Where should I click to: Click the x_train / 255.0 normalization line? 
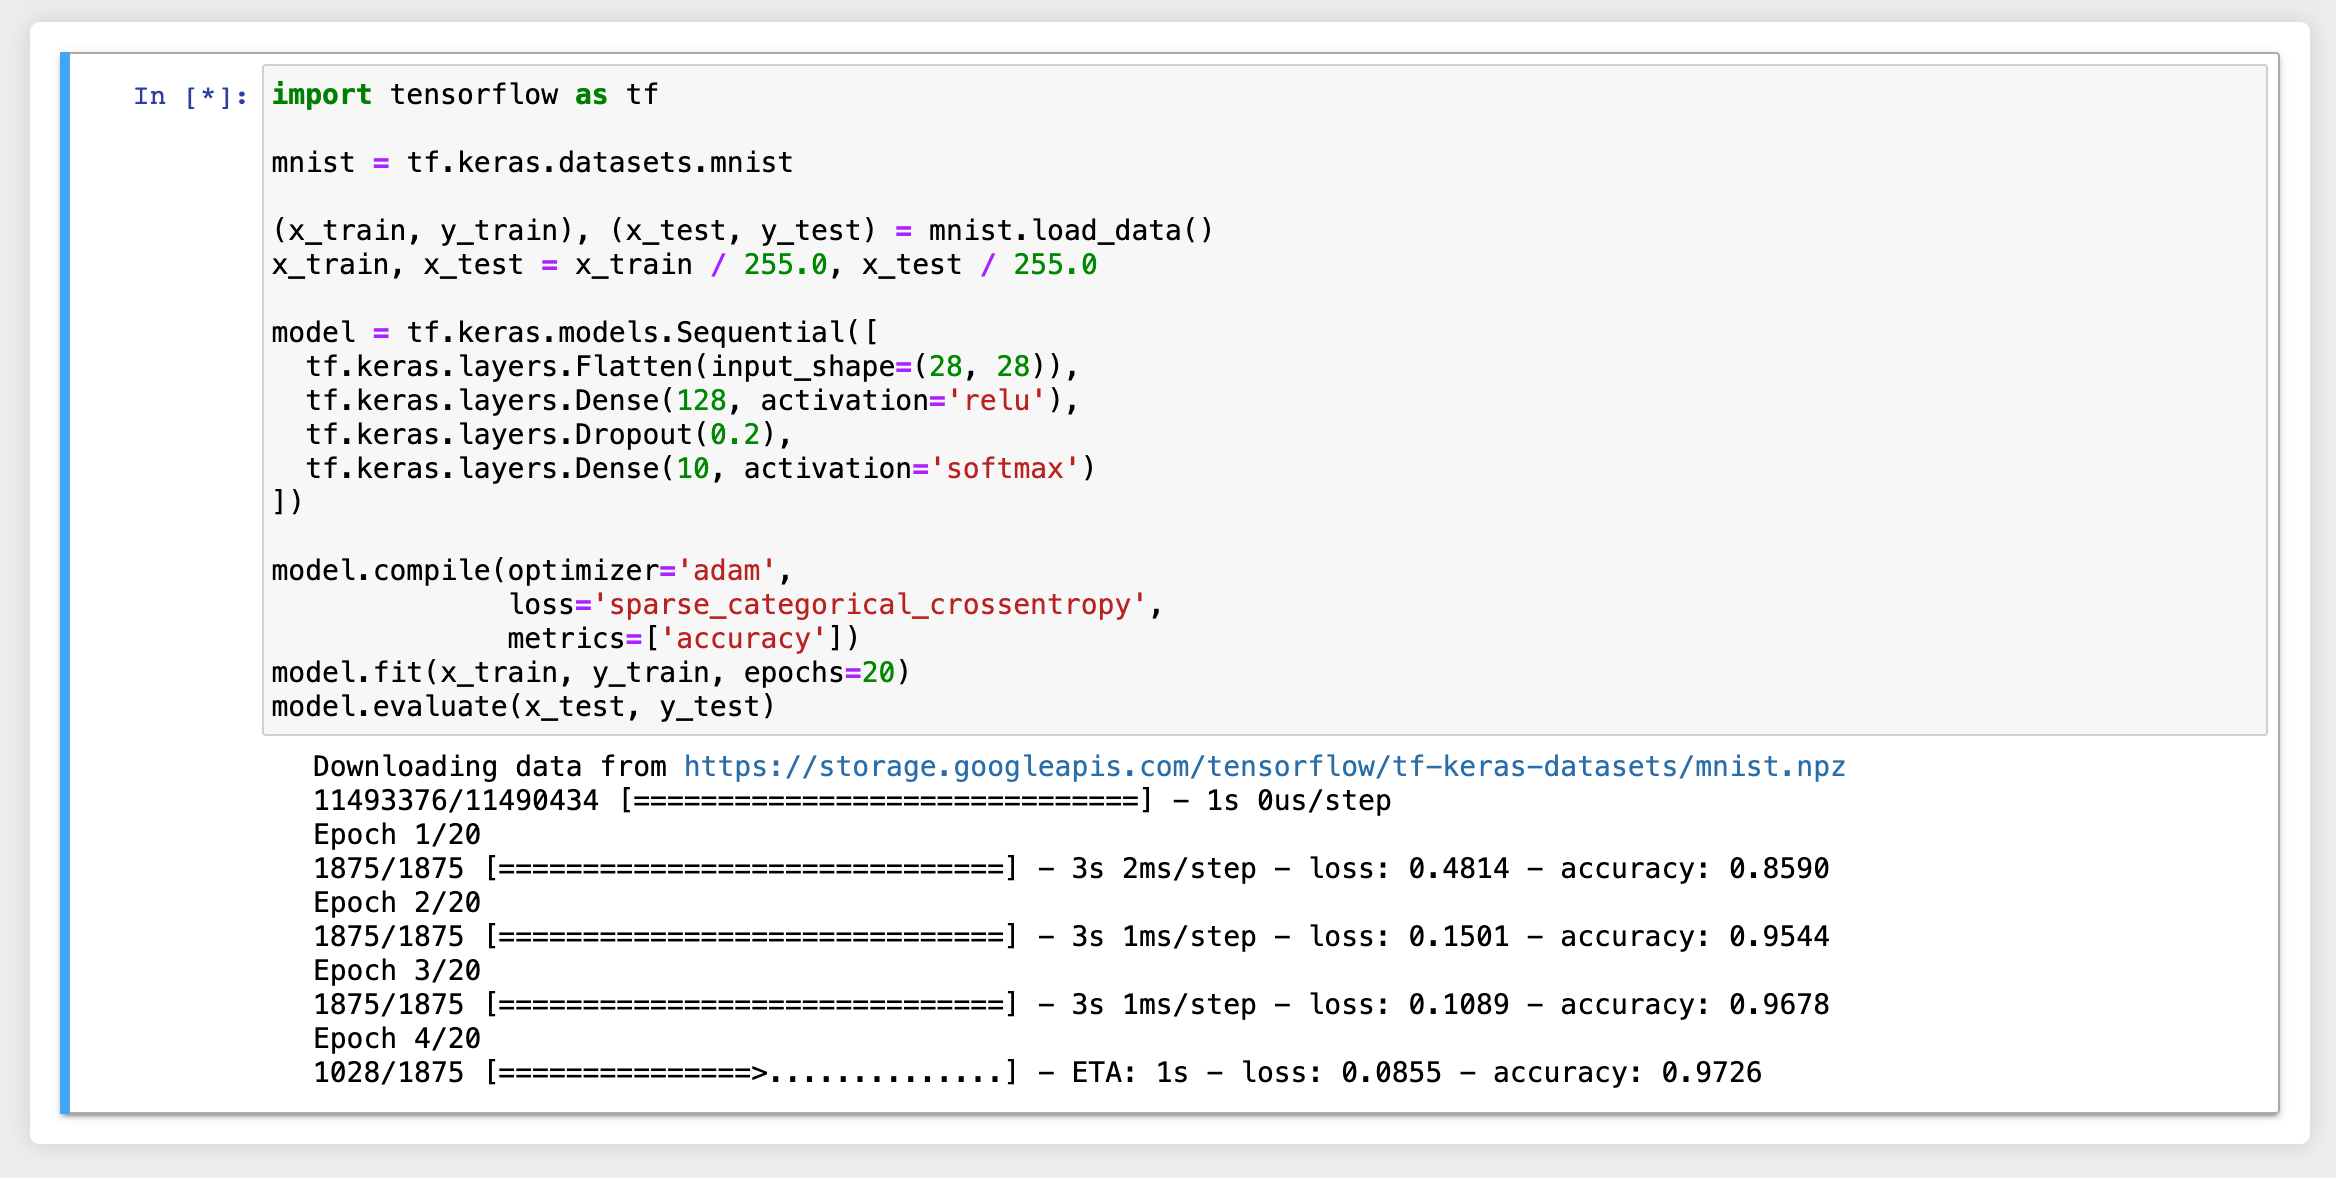point(684,265)
